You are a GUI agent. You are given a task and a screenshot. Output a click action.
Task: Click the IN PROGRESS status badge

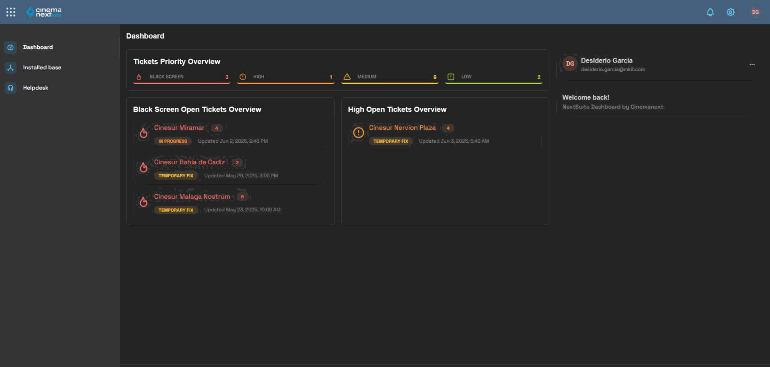pyautogui.click(x=173, y=141)
